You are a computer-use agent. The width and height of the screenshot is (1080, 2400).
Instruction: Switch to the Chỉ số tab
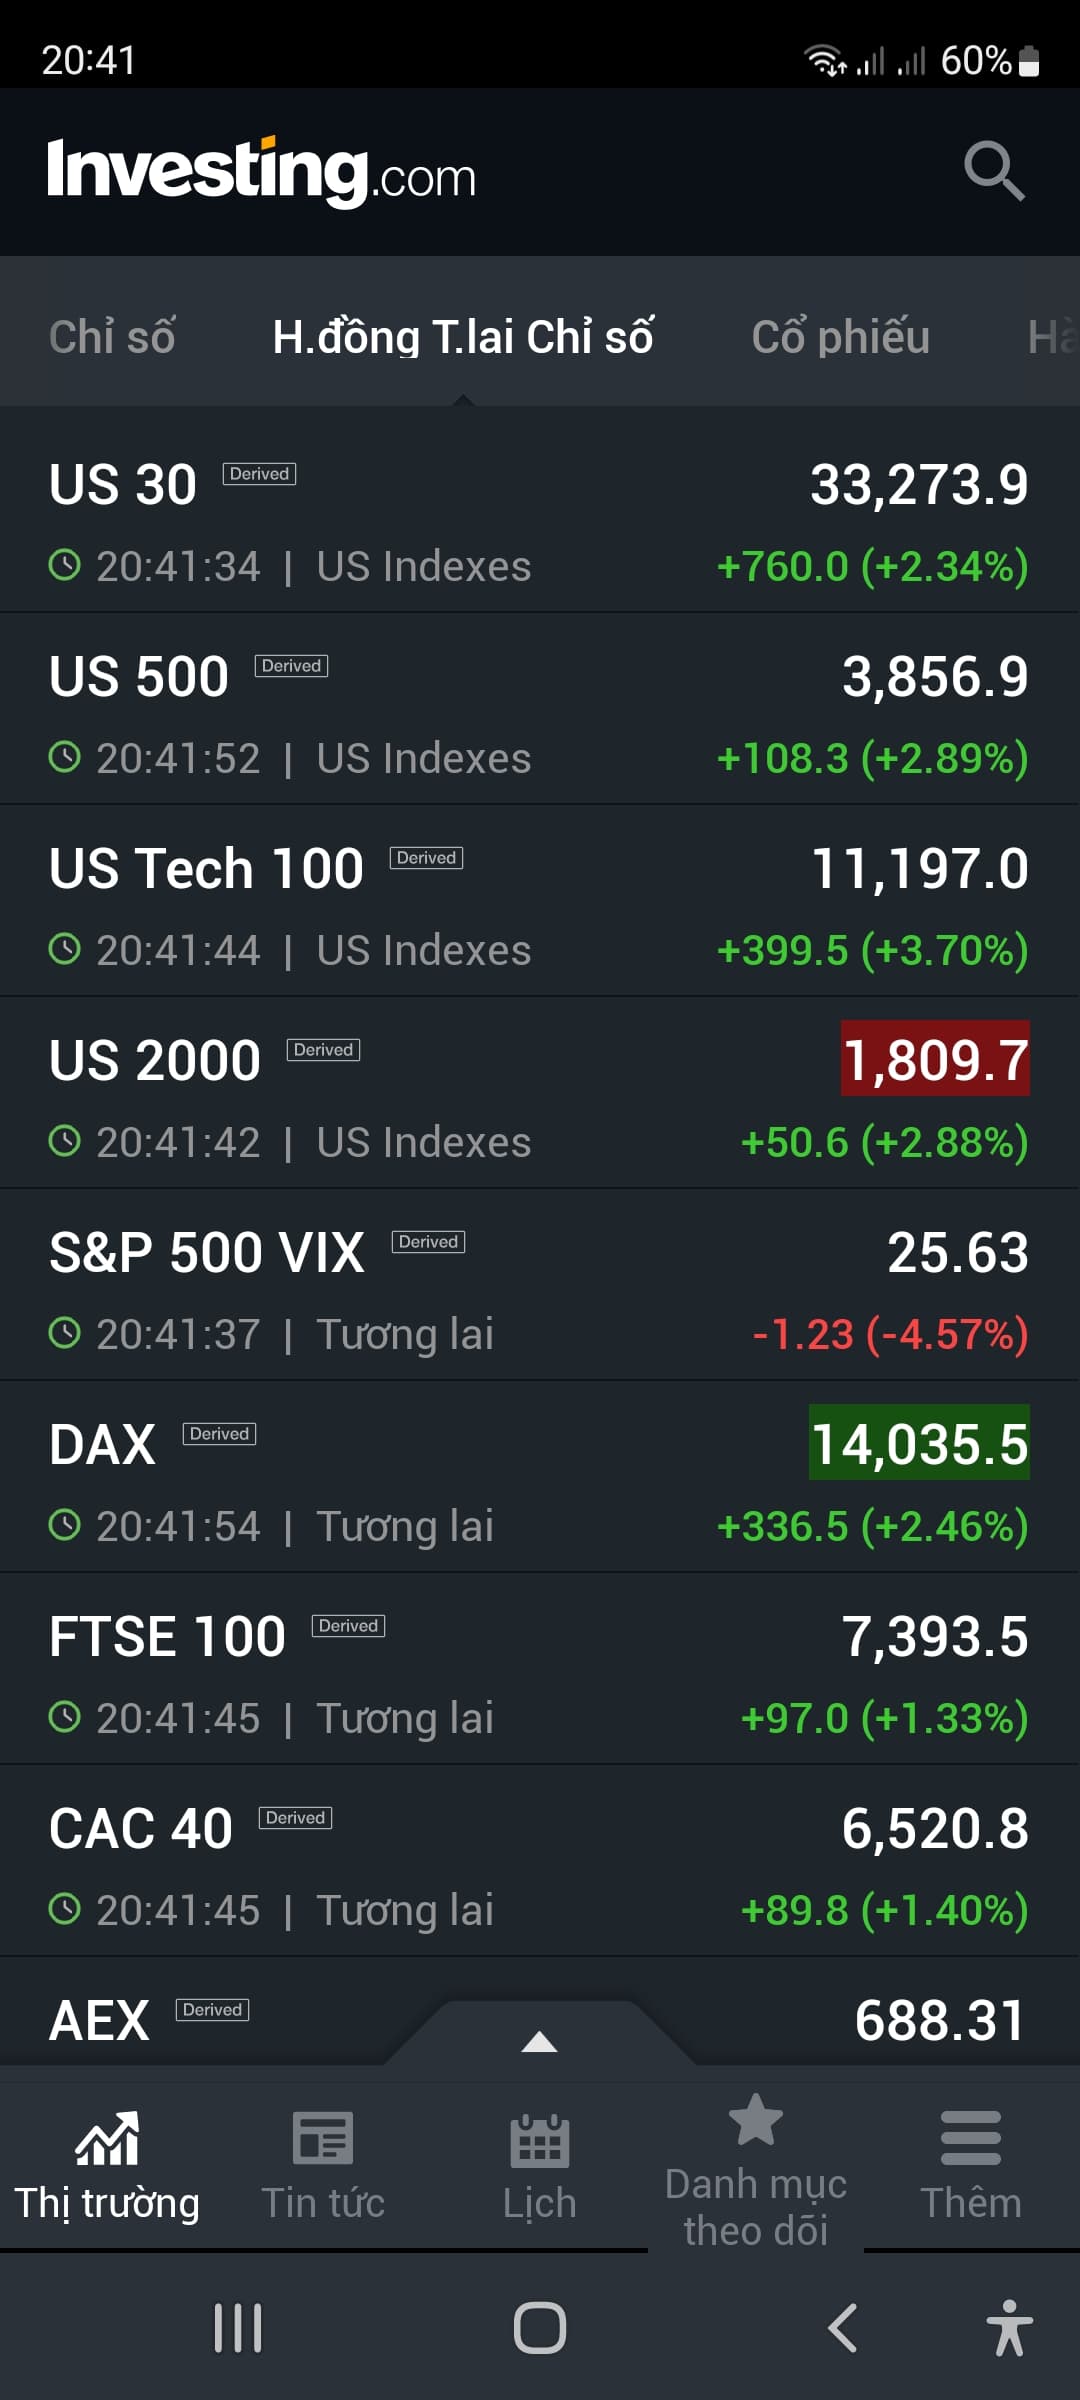pyautogui.click(x=112, y=337)
